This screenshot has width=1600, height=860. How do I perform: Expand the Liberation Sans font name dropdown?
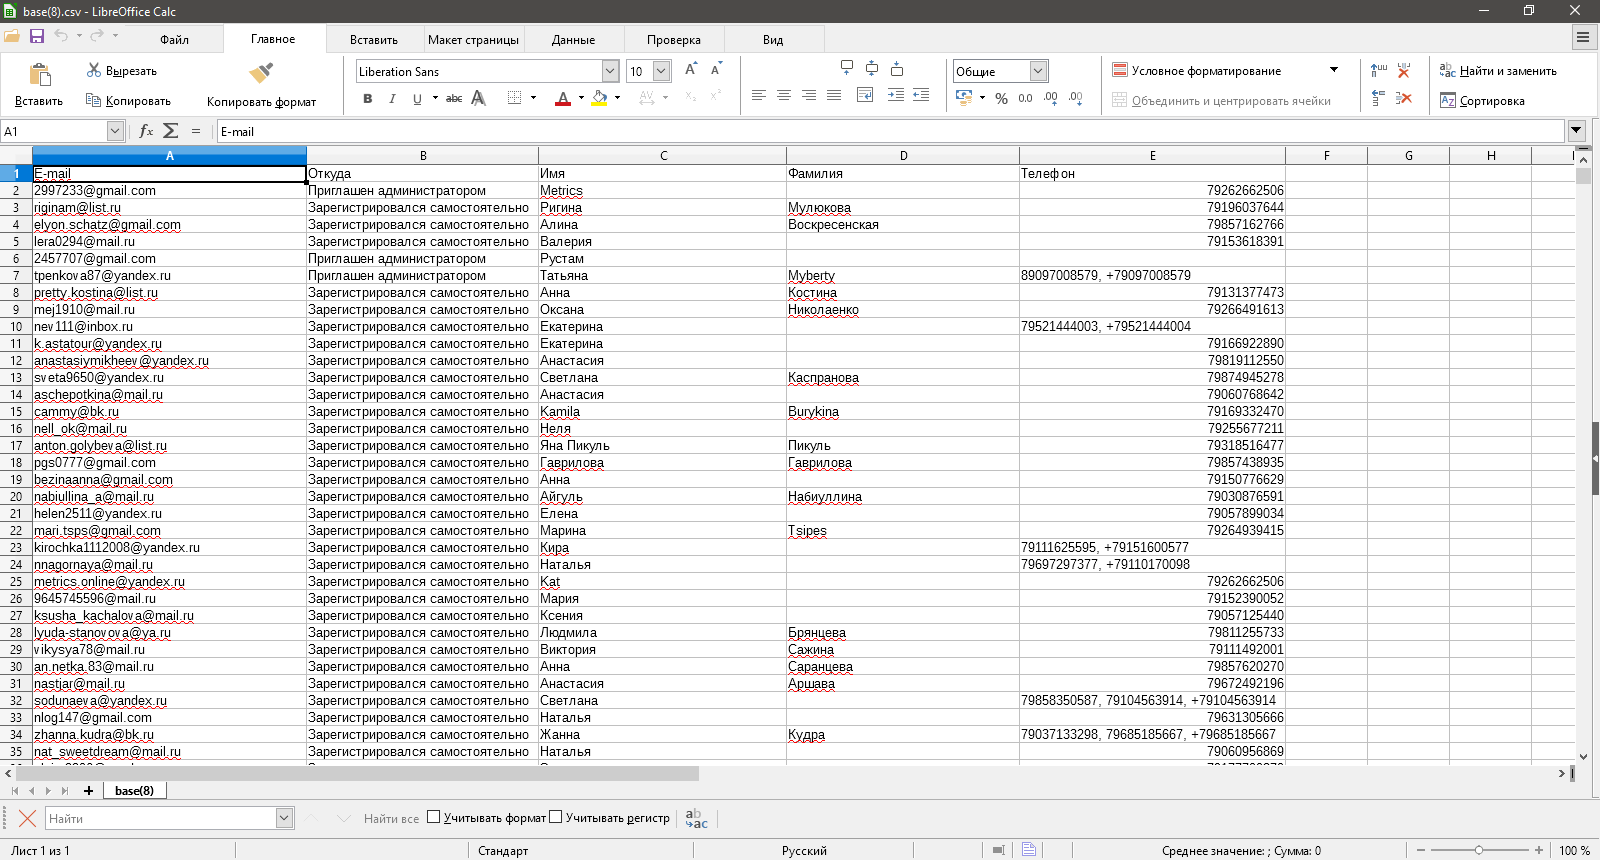tap(610, 71)
